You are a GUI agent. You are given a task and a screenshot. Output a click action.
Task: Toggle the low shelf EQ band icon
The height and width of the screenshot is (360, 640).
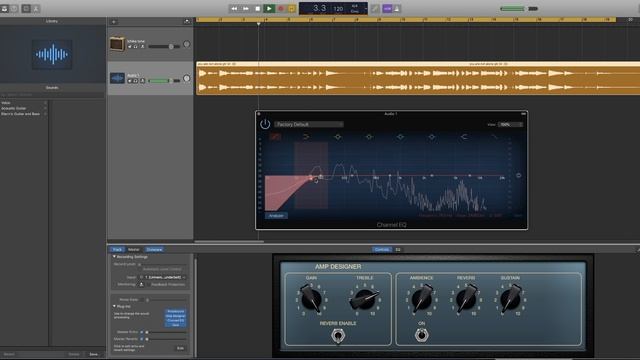(x=306, y=137)
